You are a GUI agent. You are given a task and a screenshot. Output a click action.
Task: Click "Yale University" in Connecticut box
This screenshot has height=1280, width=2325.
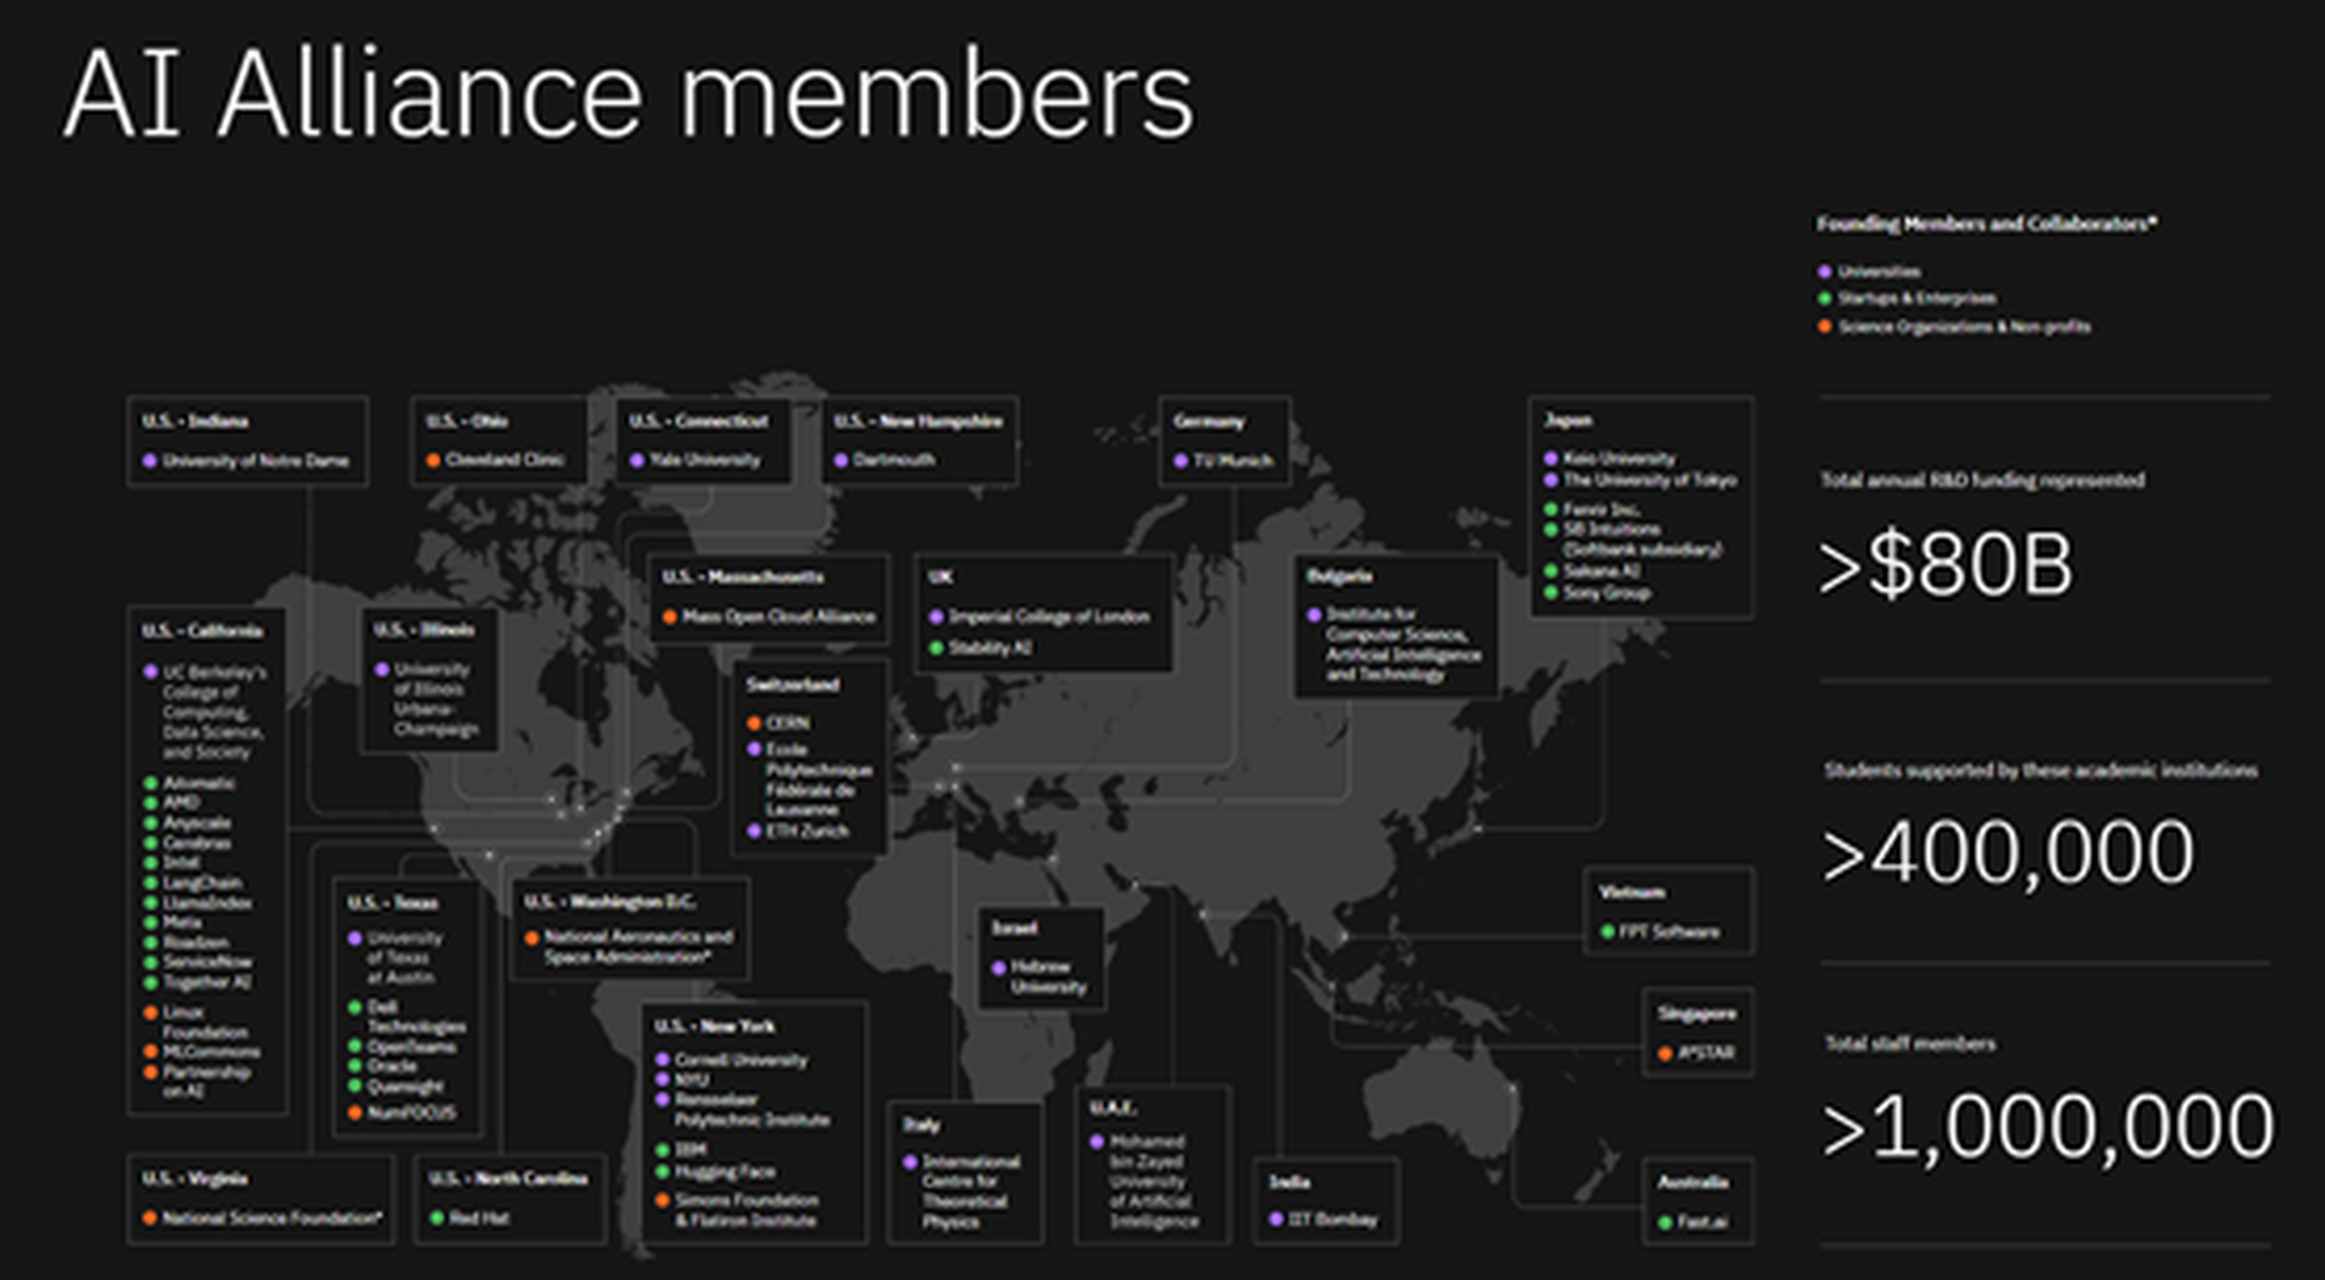(705, 460)
